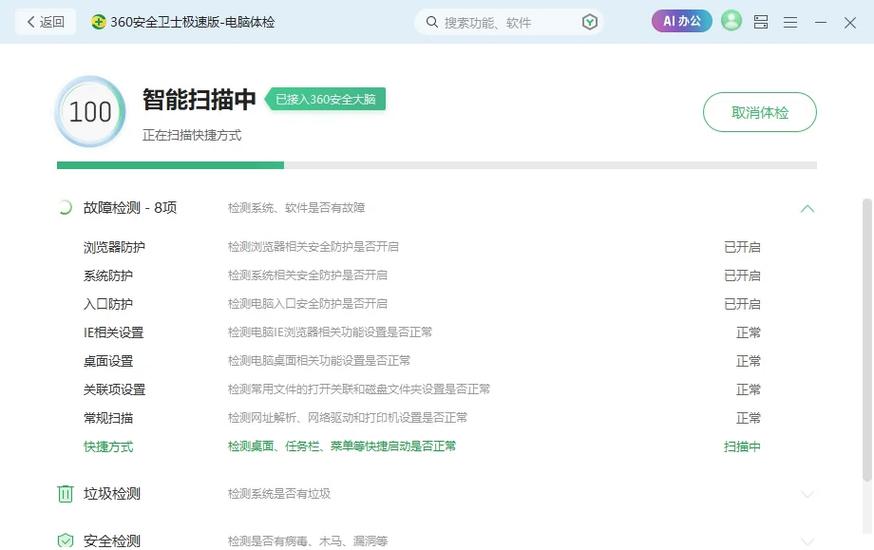Select the 常规扫描 row
Viewport: 874px width, 550px height.
(x=422, y=418)
